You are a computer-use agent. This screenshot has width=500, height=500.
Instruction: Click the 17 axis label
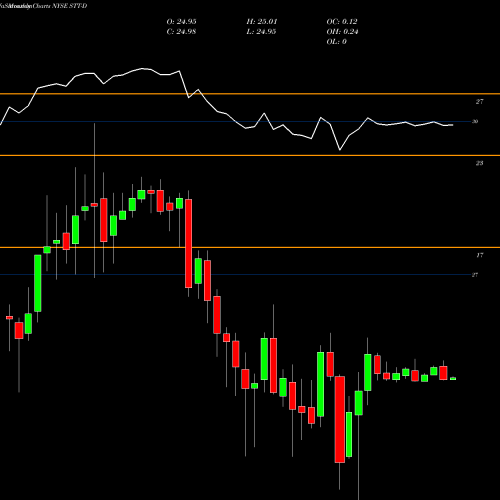pos(479,255)
